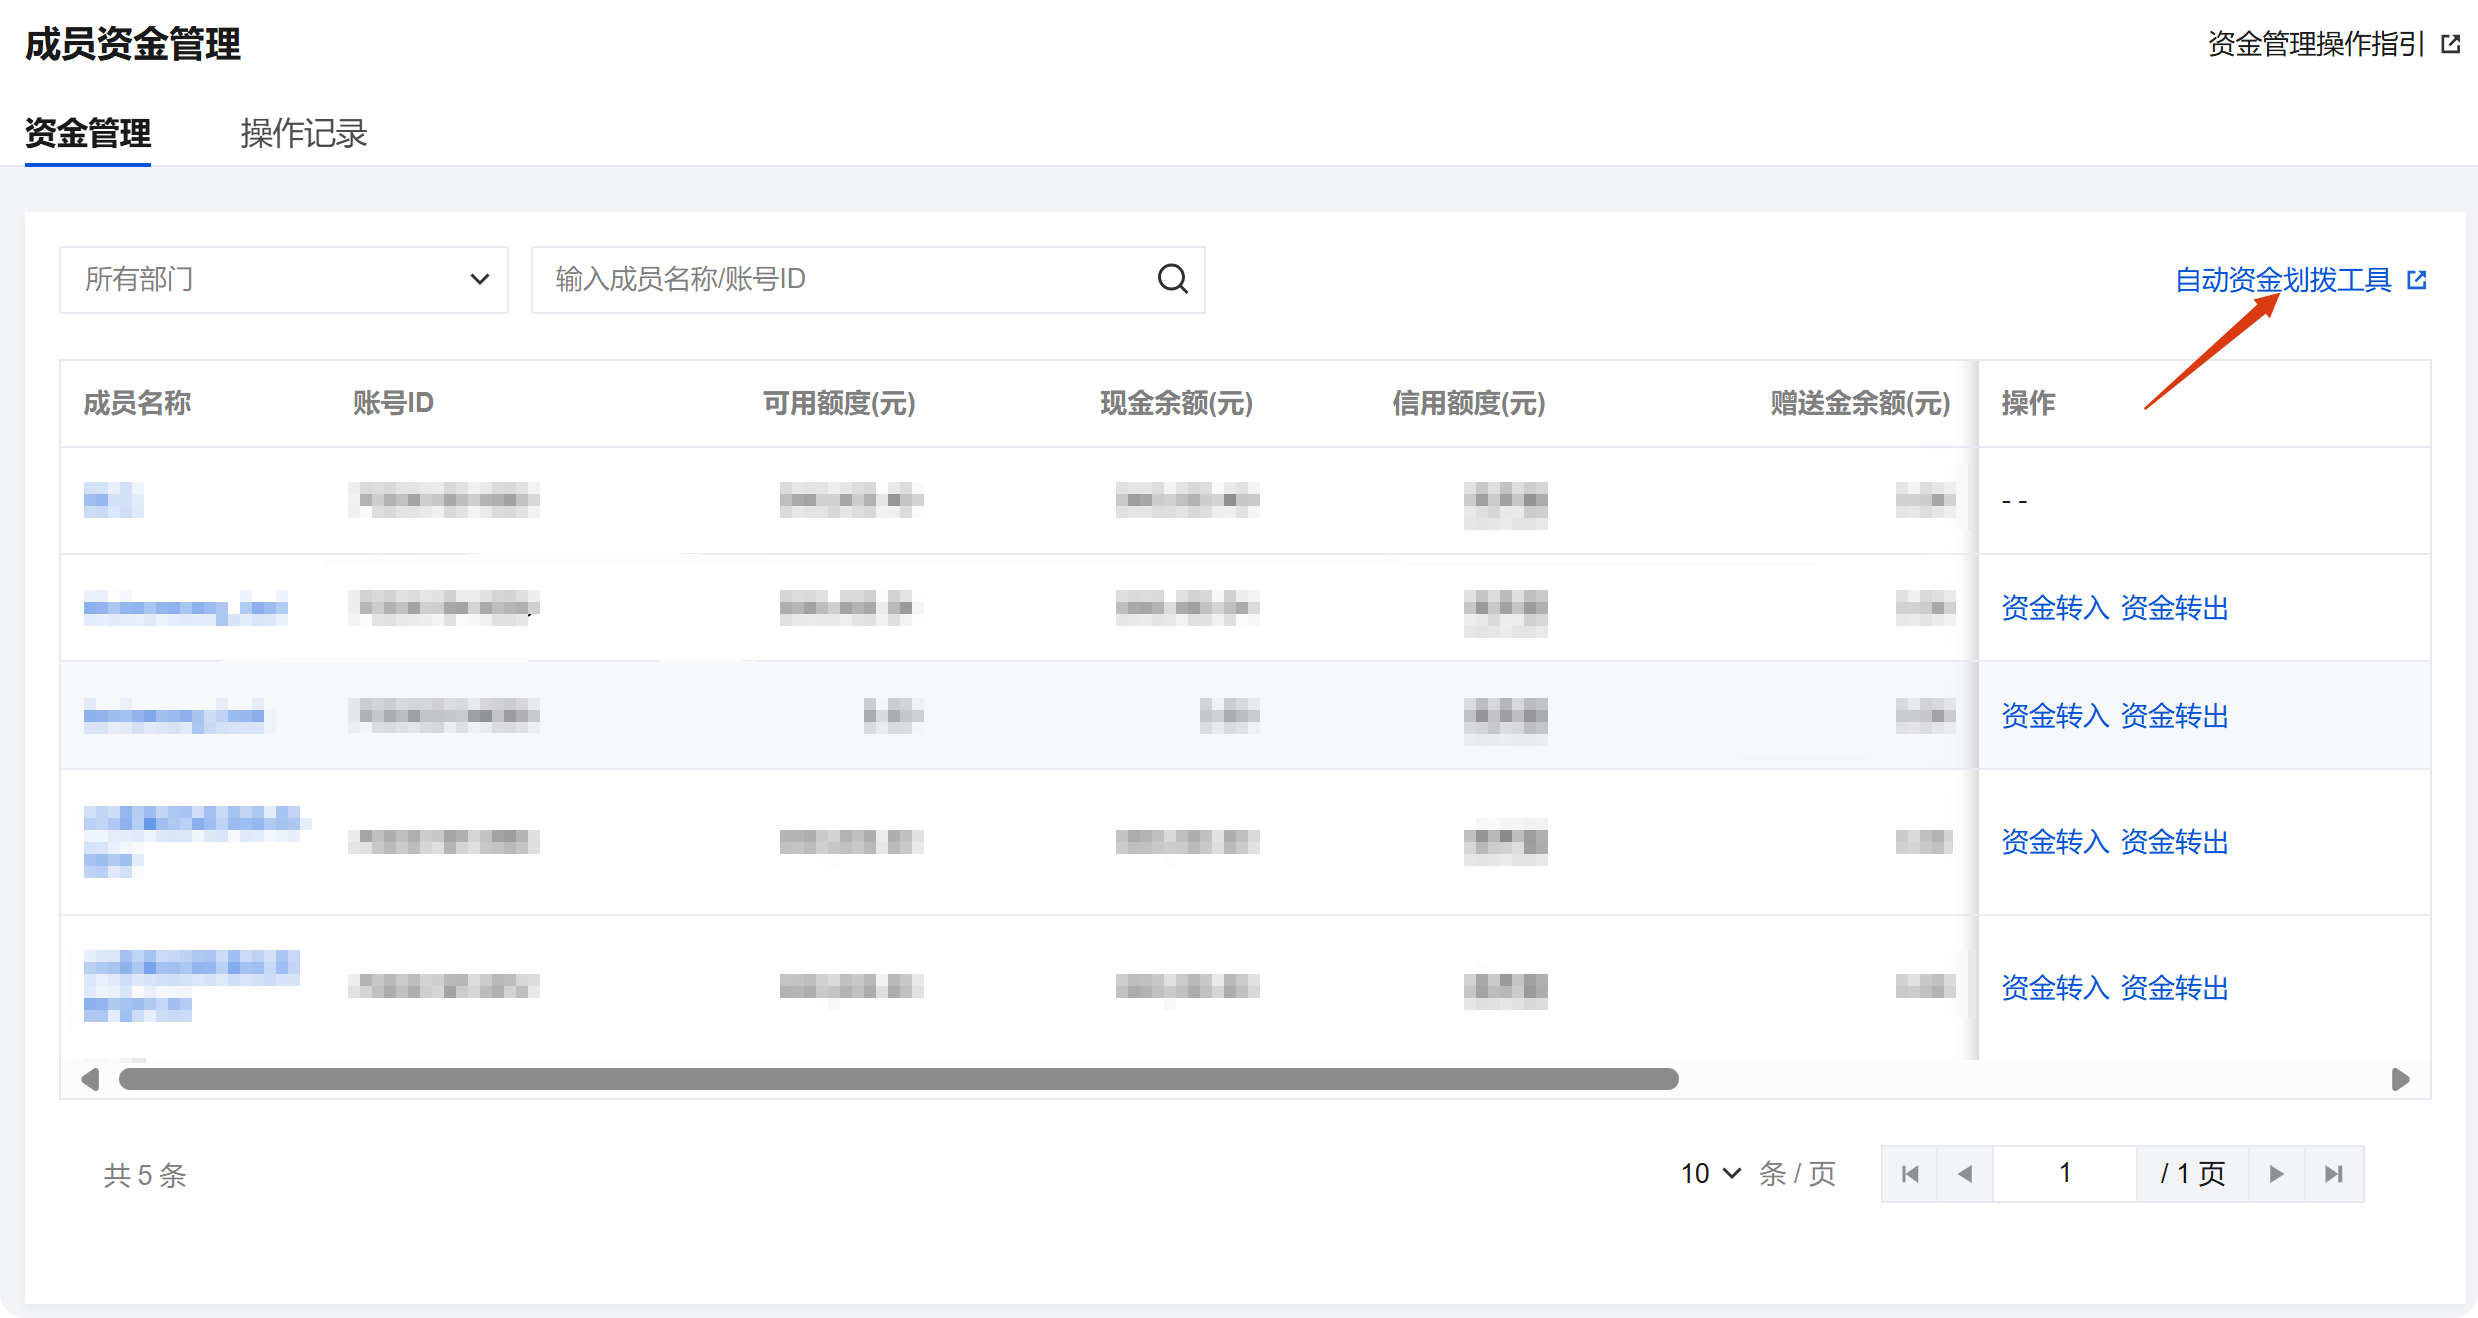Expand the 10 条/页 page size selector
This screenshot has height=1318, width=2478.
[x=1711, y=1173]
